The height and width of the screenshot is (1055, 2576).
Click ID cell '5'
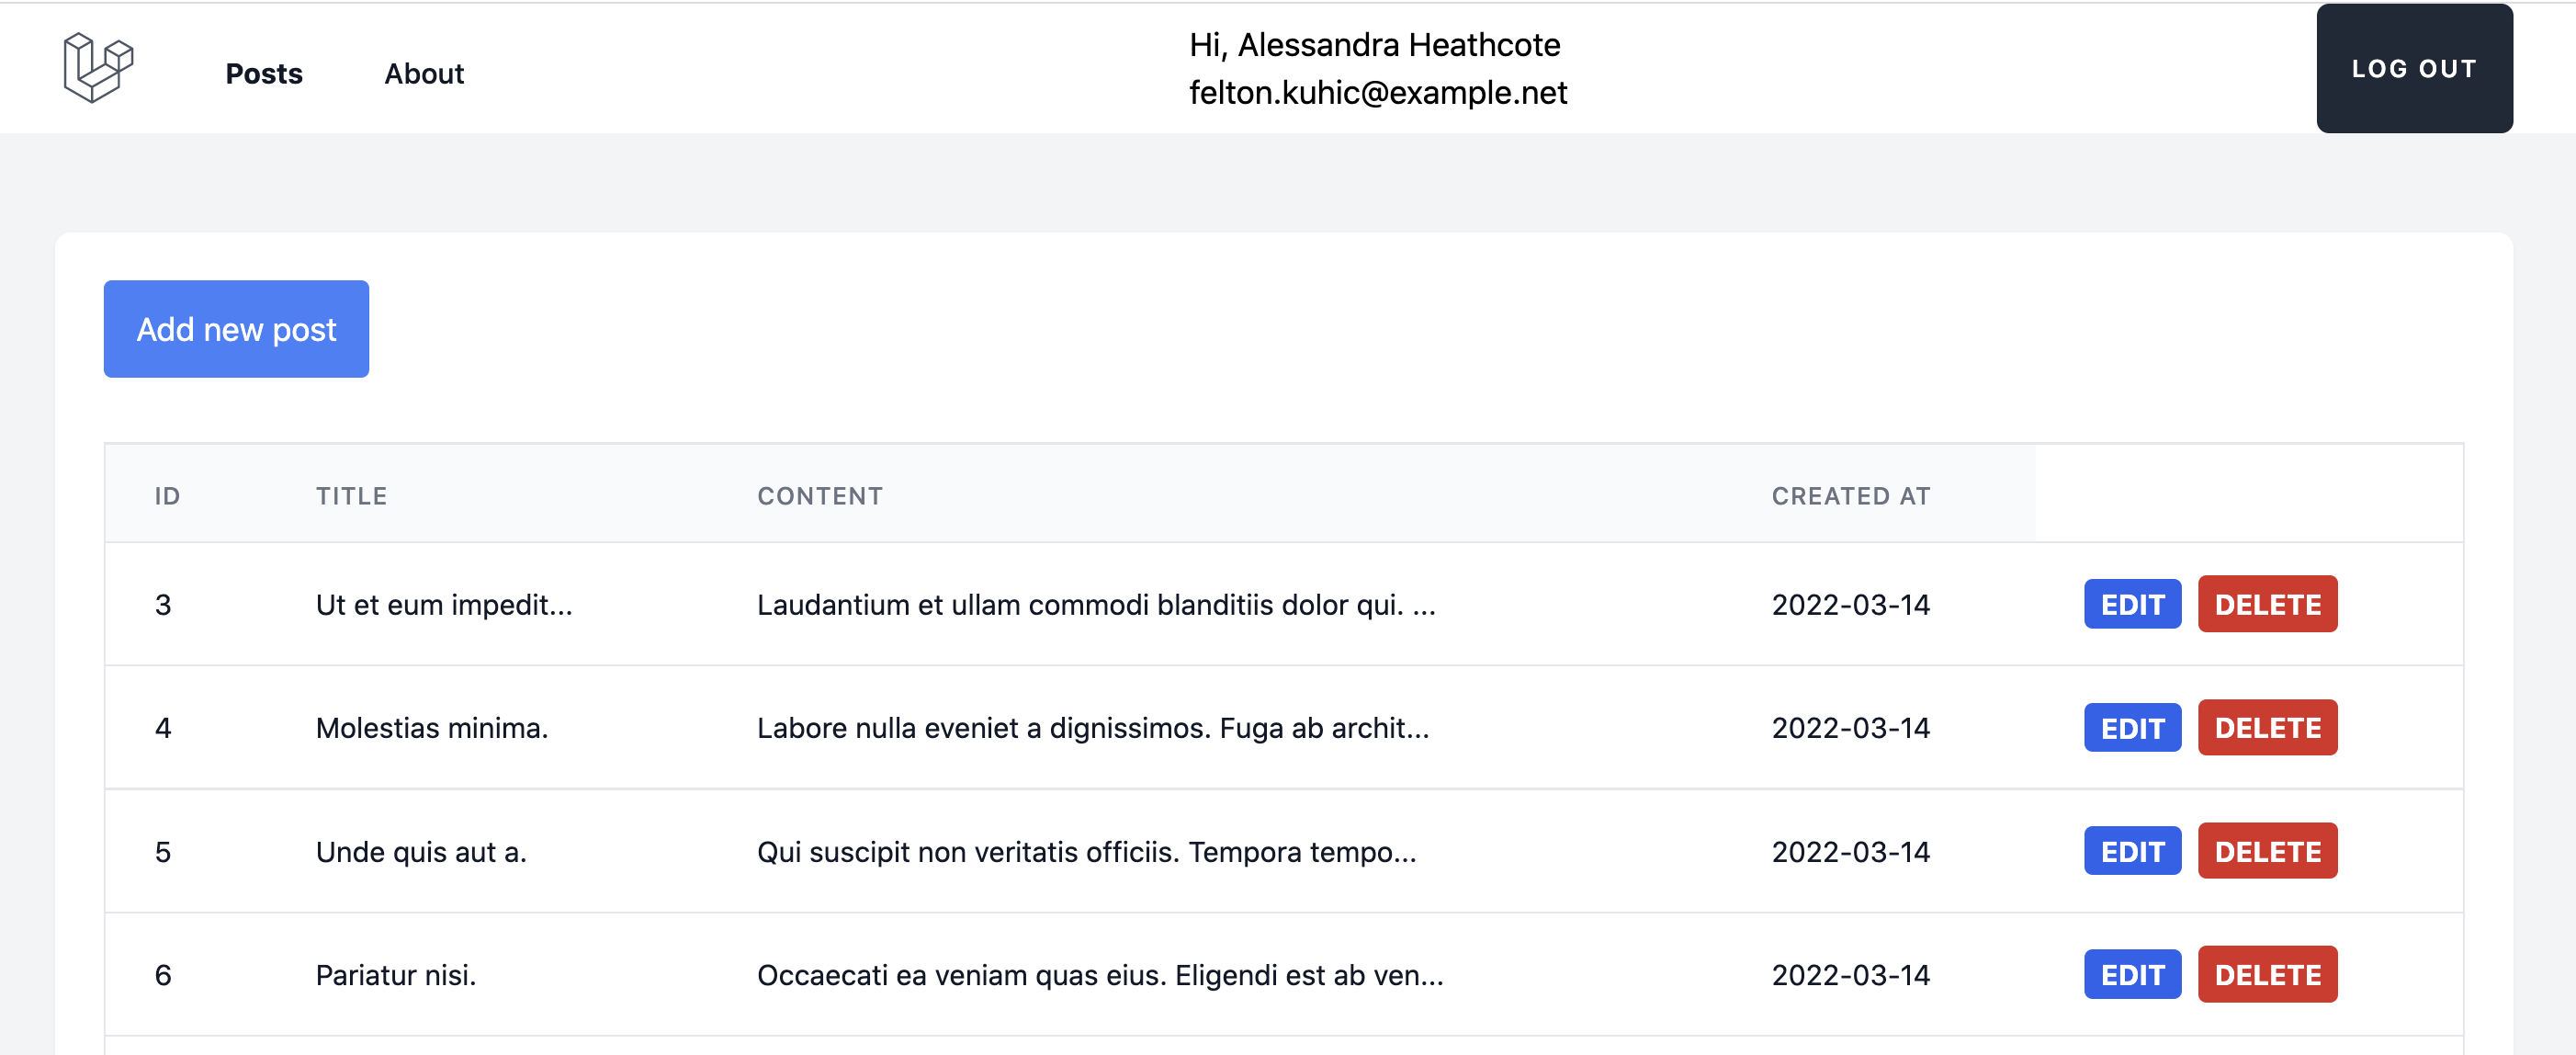163,851
